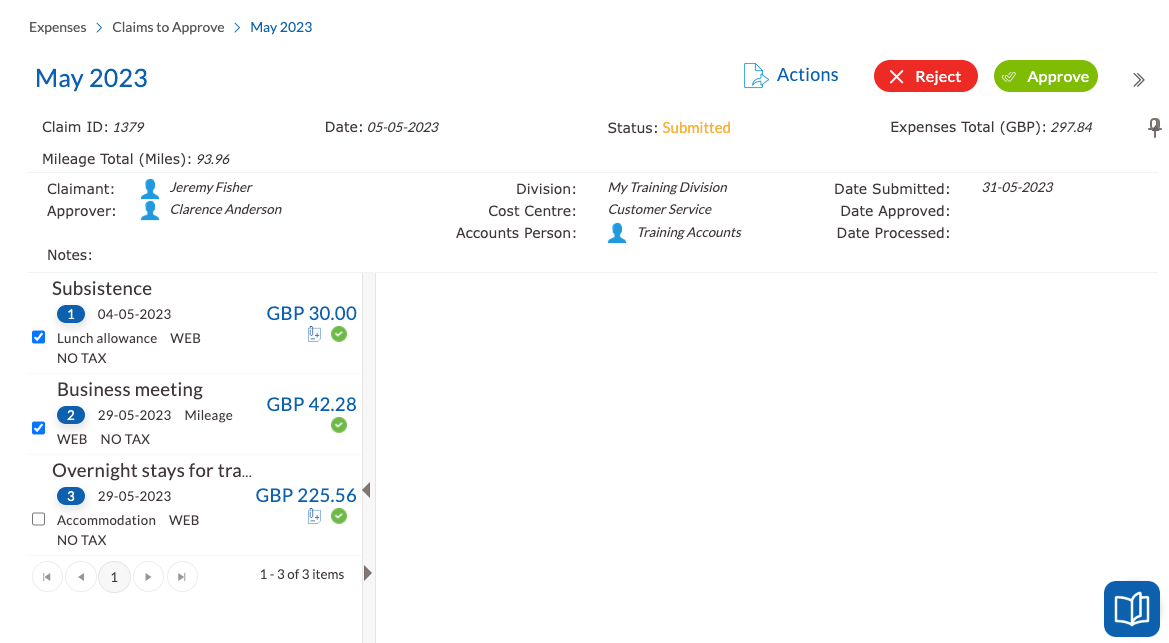Open the Subsistence expense item
This screenshot has height=643, width=1169.
pyautogui.click(x=102, y=288)
